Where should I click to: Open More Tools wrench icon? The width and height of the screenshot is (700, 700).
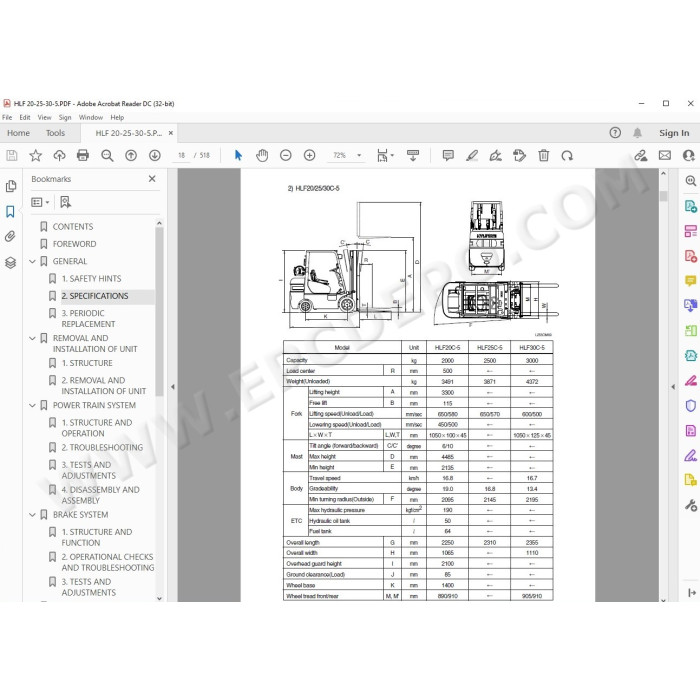[690, 505]
